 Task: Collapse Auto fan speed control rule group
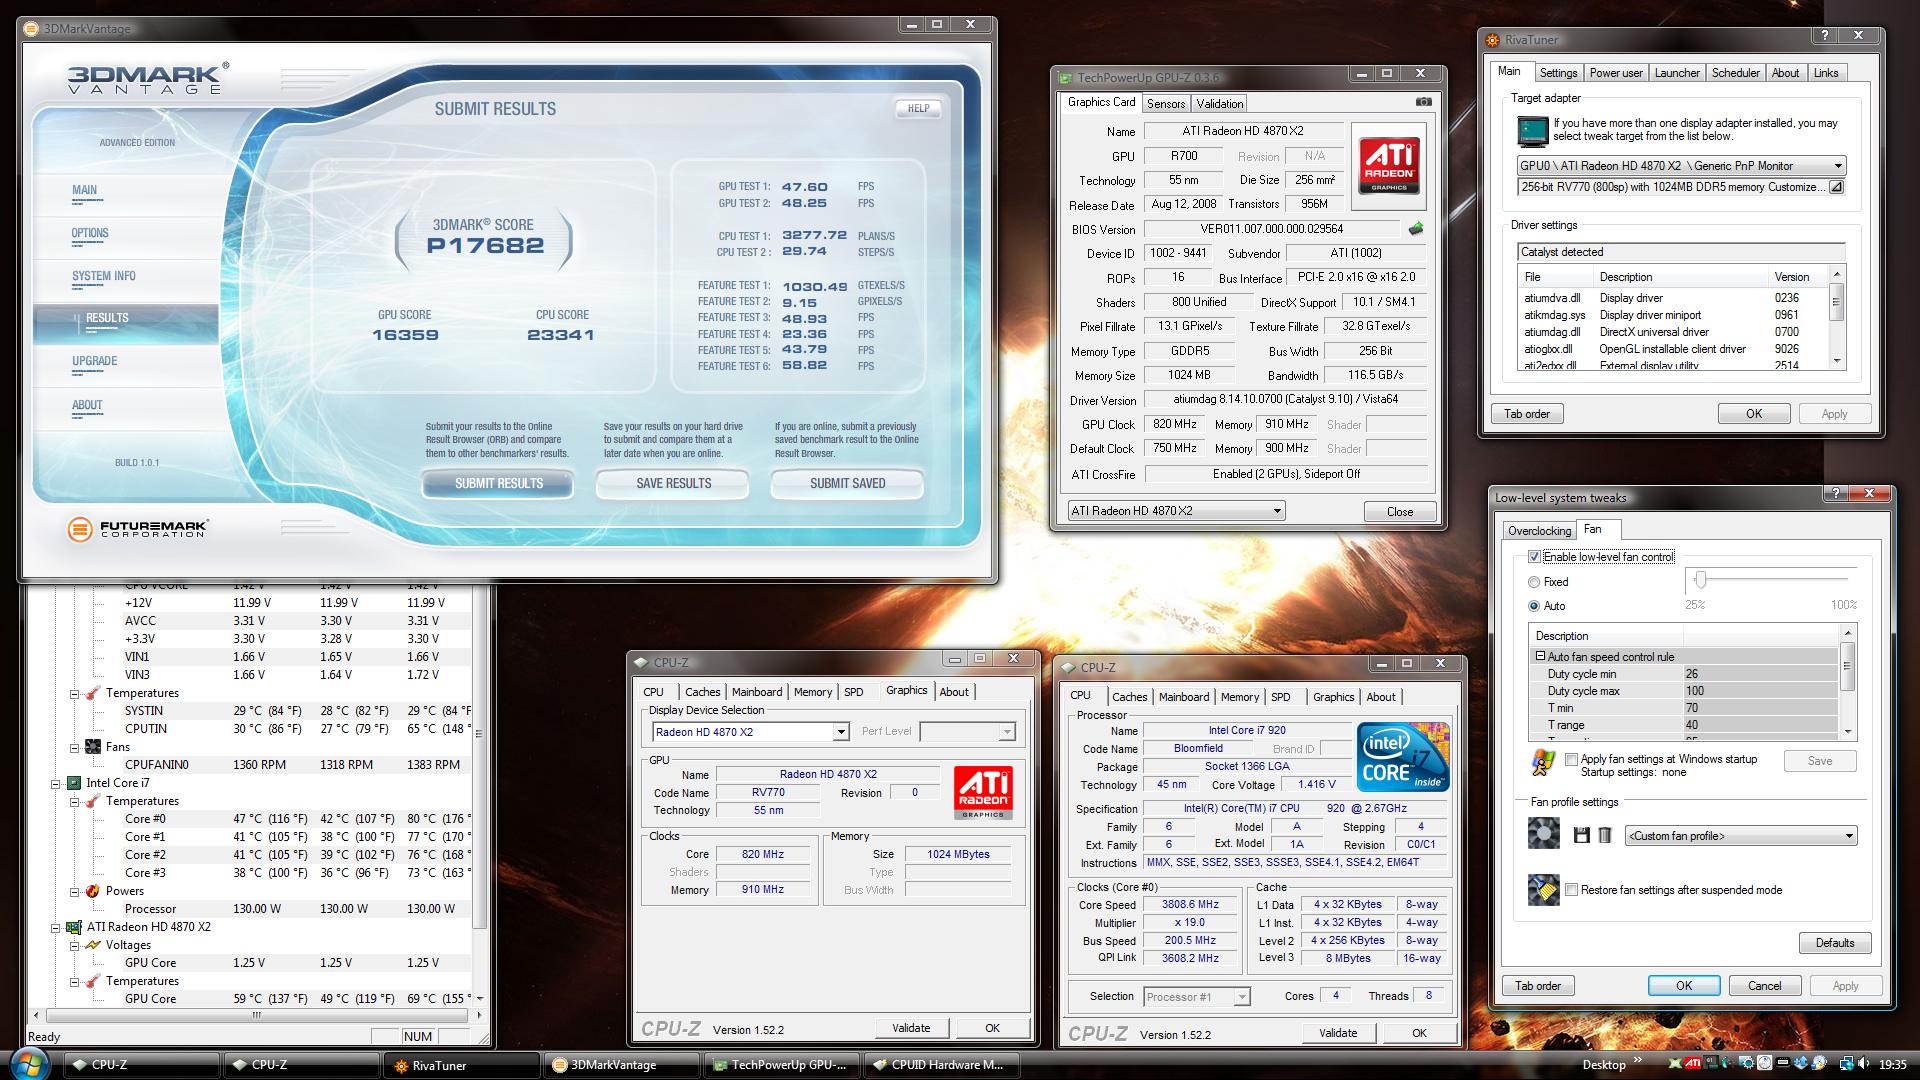click(x=1541, y=657)
